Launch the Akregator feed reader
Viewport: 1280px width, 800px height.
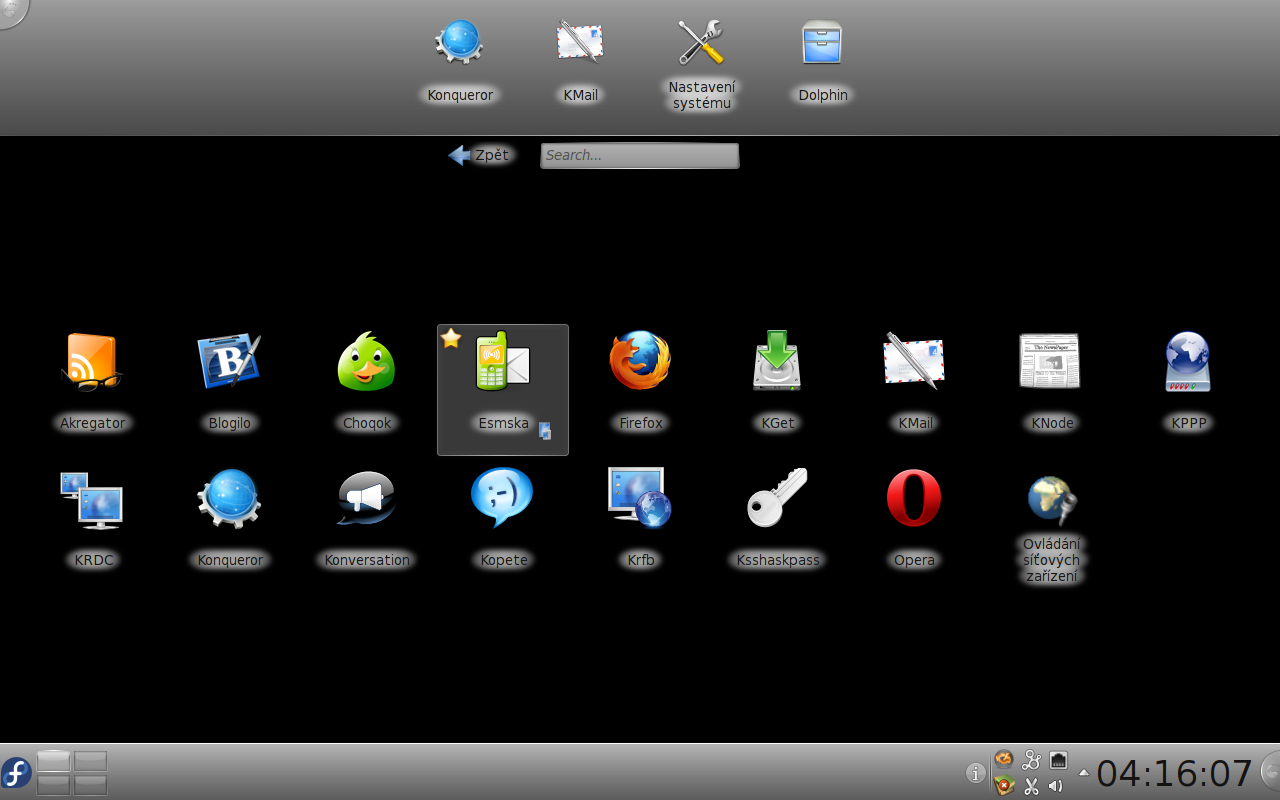(92, 362)
